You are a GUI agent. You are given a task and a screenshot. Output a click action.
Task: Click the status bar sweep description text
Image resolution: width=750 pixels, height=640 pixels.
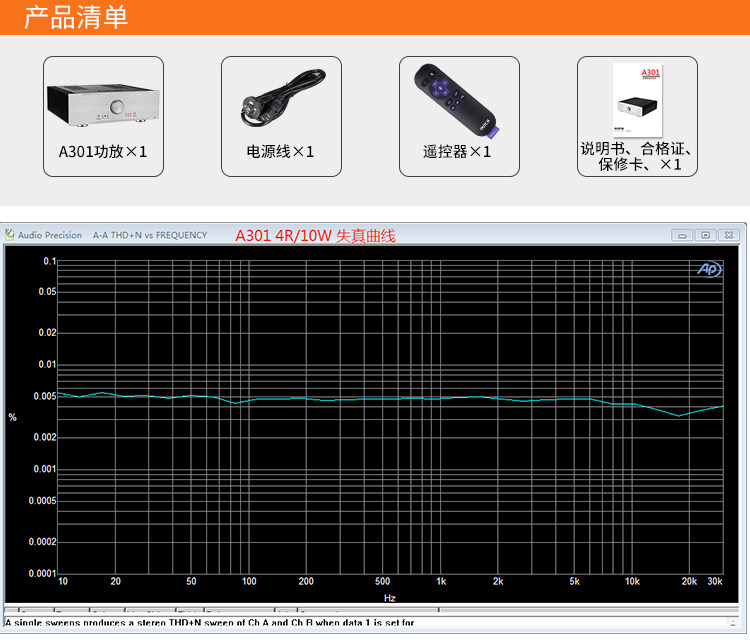(x=210, y=623)
